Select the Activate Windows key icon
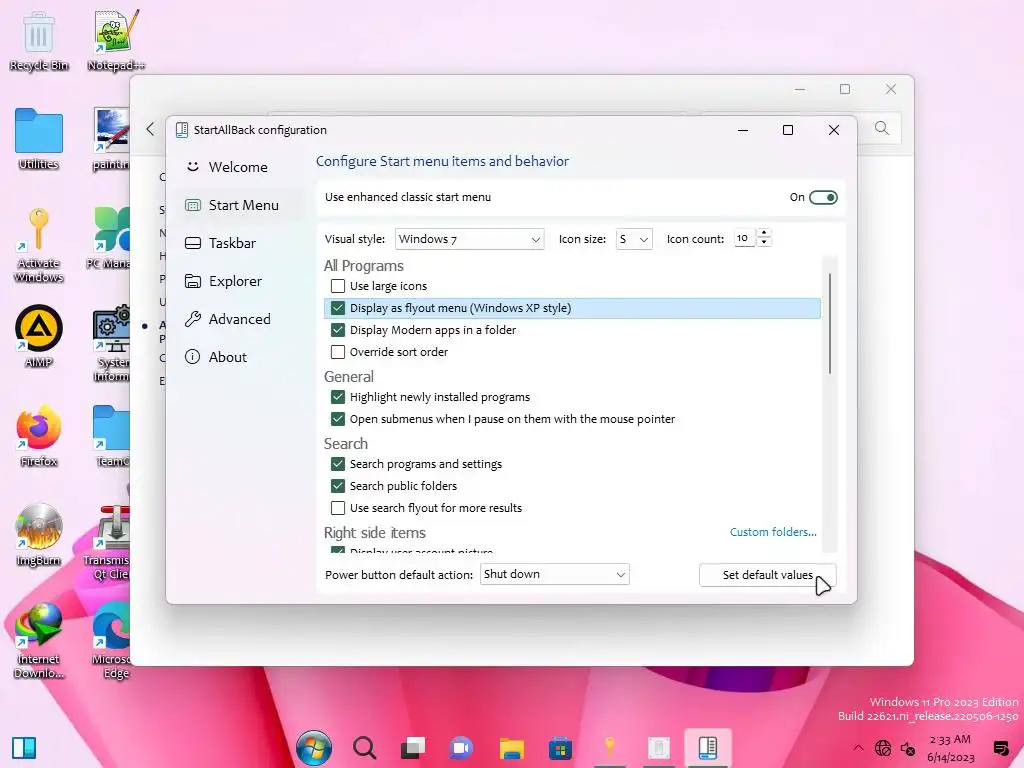1024x768 pixels. click(39, 245)
